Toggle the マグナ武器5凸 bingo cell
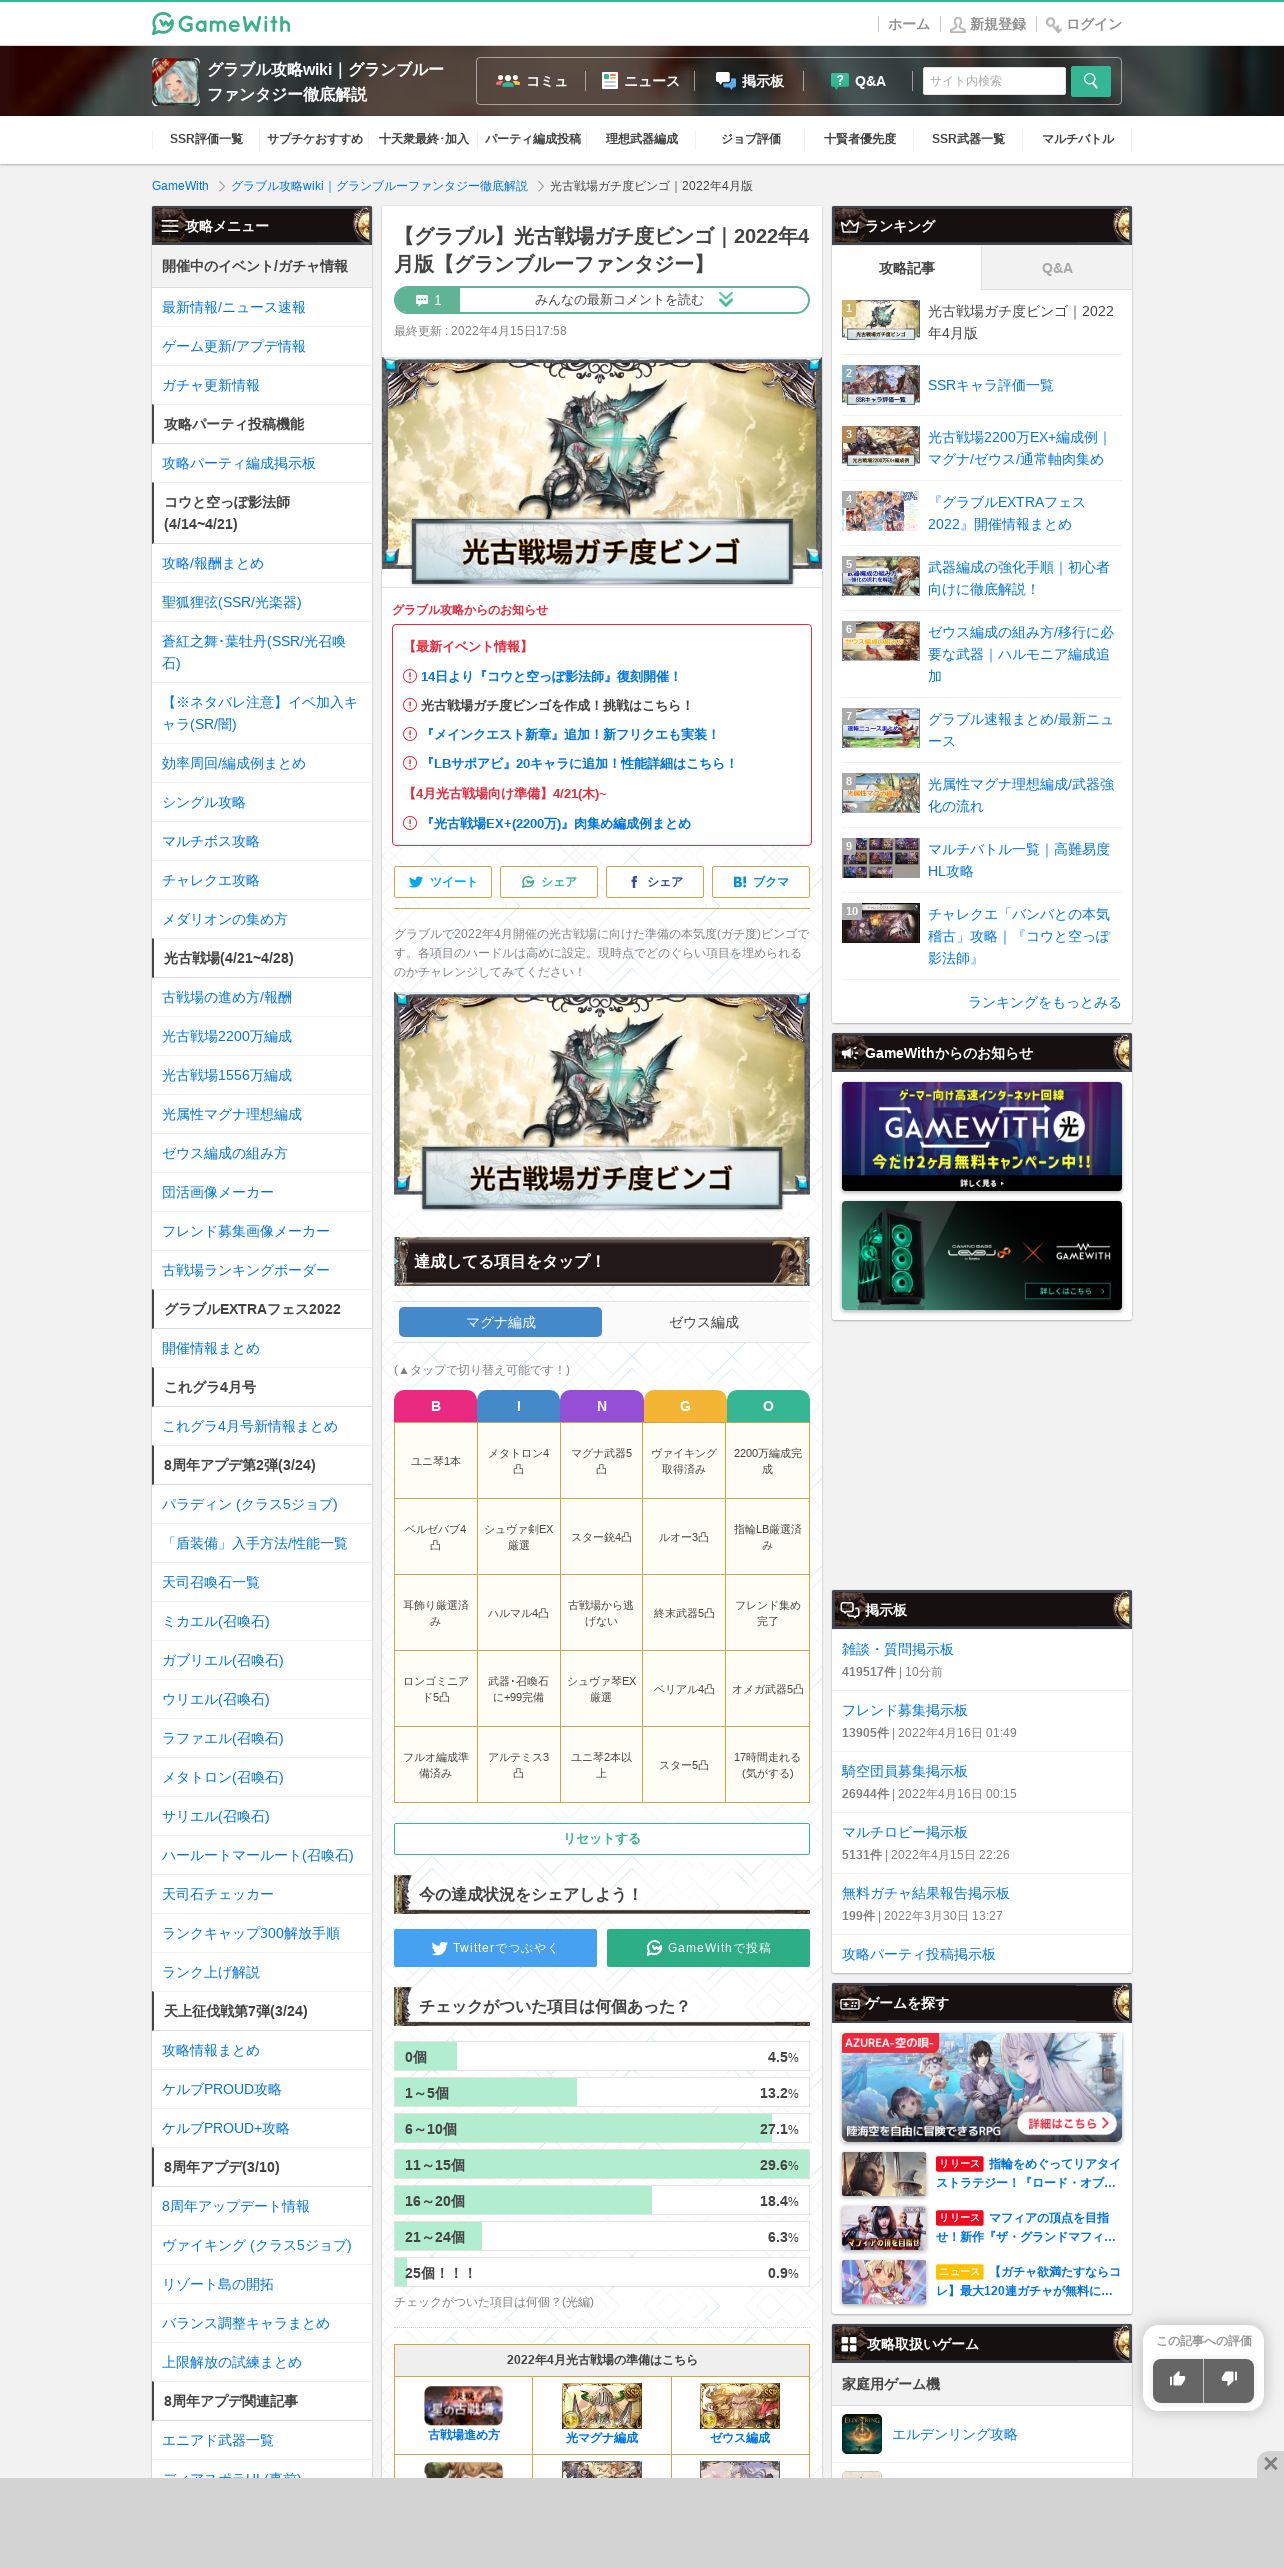The width and height of the screenshot is (1284, 2568). click(x=602, y=1461)
